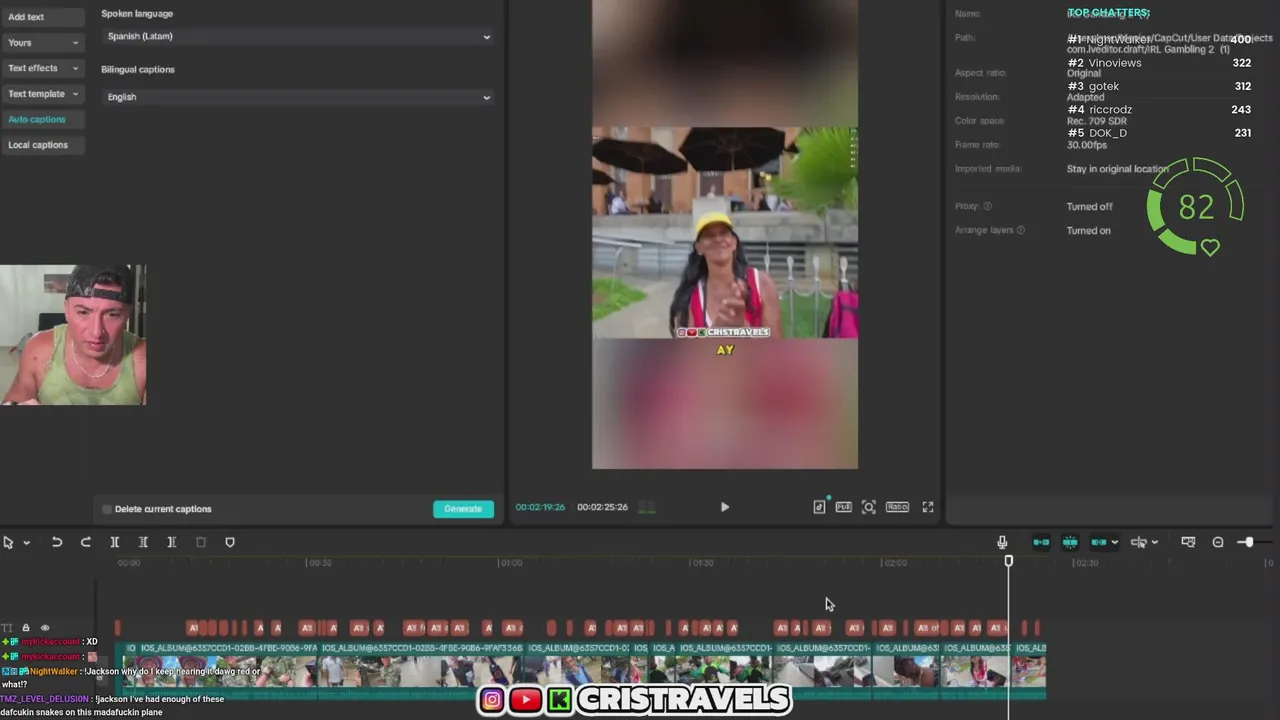Click Arrange layers 'Turned on' value
The height and width of the screenshot is (720, 1280).
click(x=1089, y=231)
